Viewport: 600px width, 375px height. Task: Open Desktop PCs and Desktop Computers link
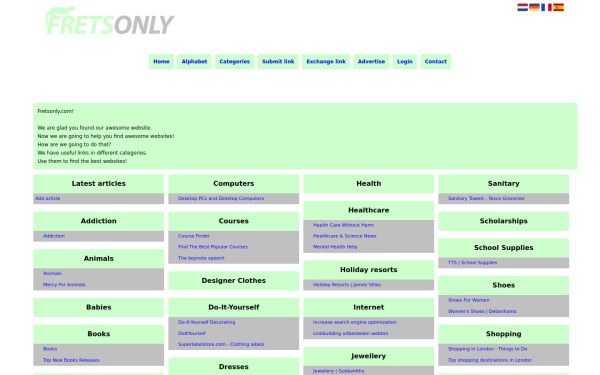[x=221, y=199]
